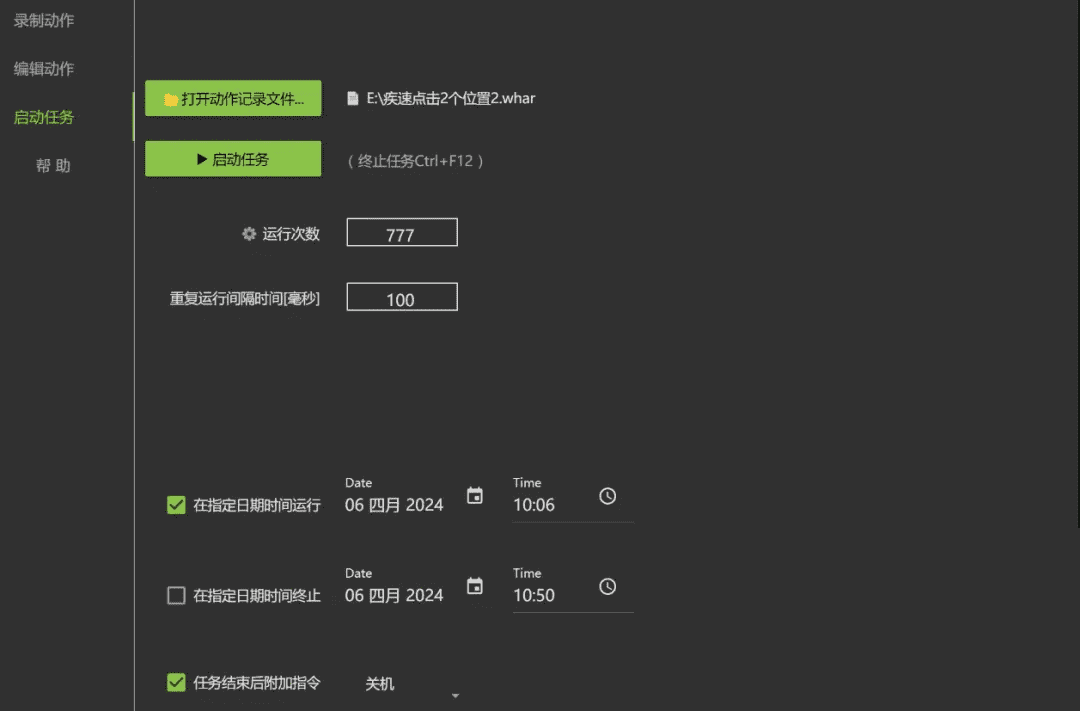Open the start-time clock picker icon
The width and height of the screenshot is (1080, 711).
[608, 496]
